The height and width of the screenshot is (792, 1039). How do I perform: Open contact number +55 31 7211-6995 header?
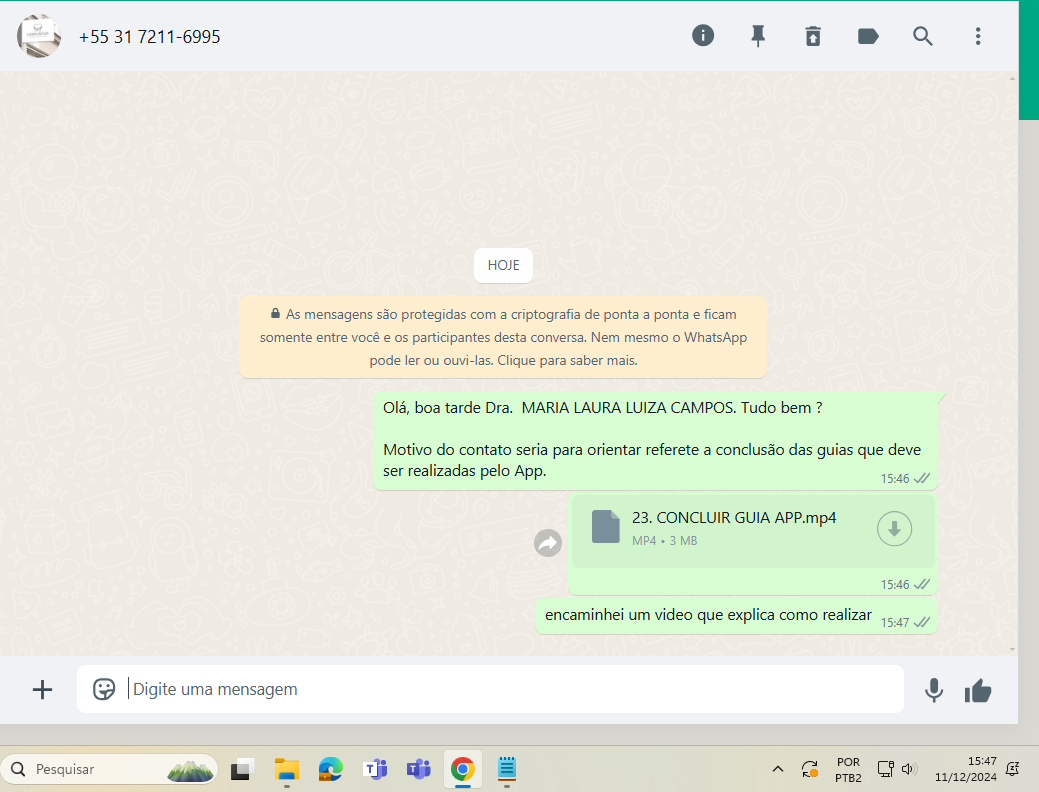[149, 37]
